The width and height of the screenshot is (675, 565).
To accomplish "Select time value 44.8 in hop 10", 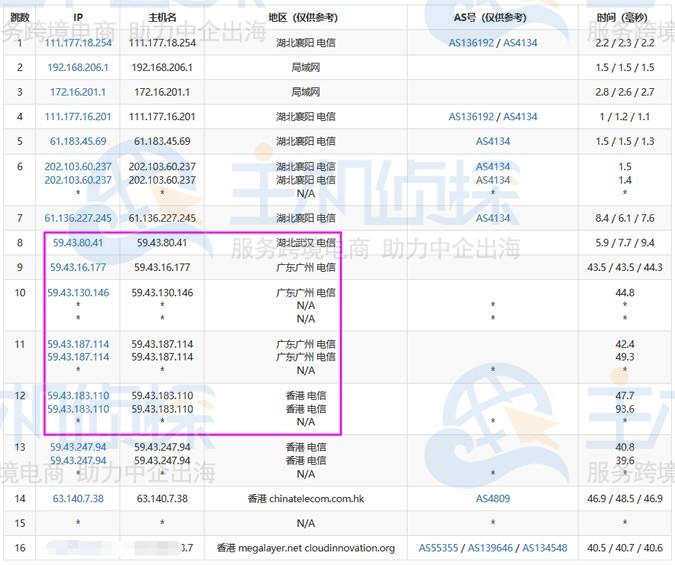I will click(x=625, y=292).
